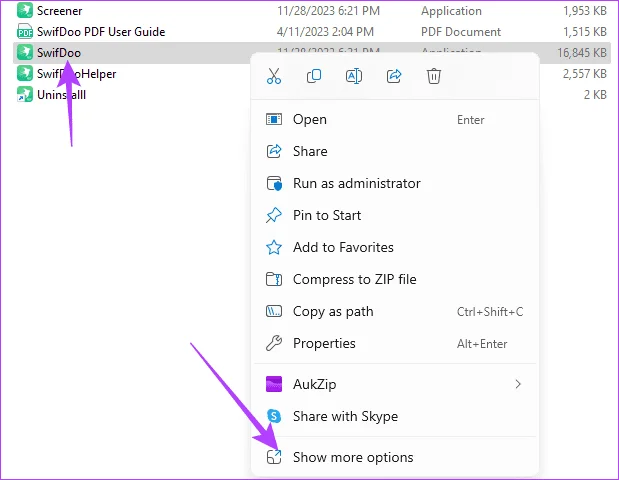Select Compress to ZIP file

tap(395, 279)
